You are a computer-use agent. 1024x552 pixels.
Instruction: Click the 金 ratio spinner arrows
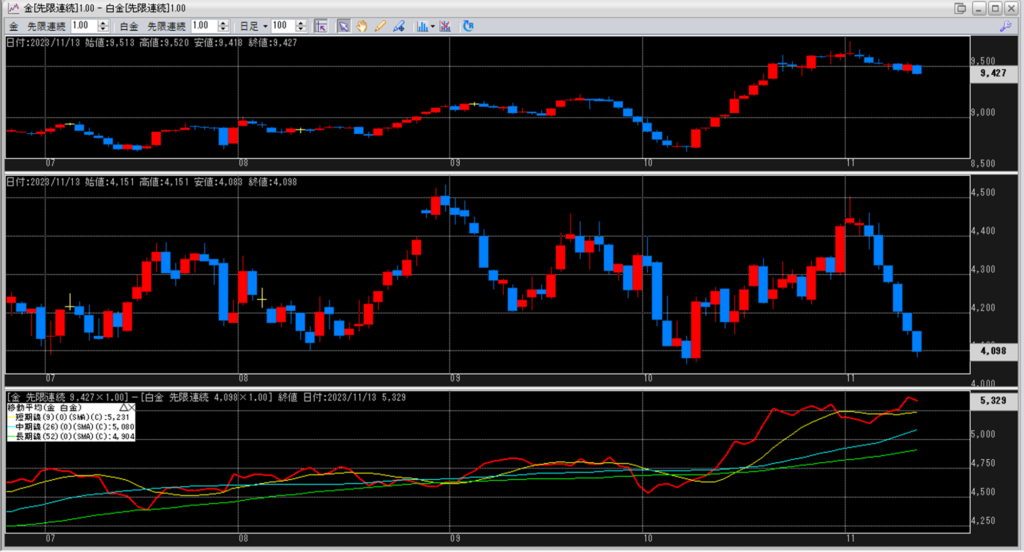click(x=106, y=25)
